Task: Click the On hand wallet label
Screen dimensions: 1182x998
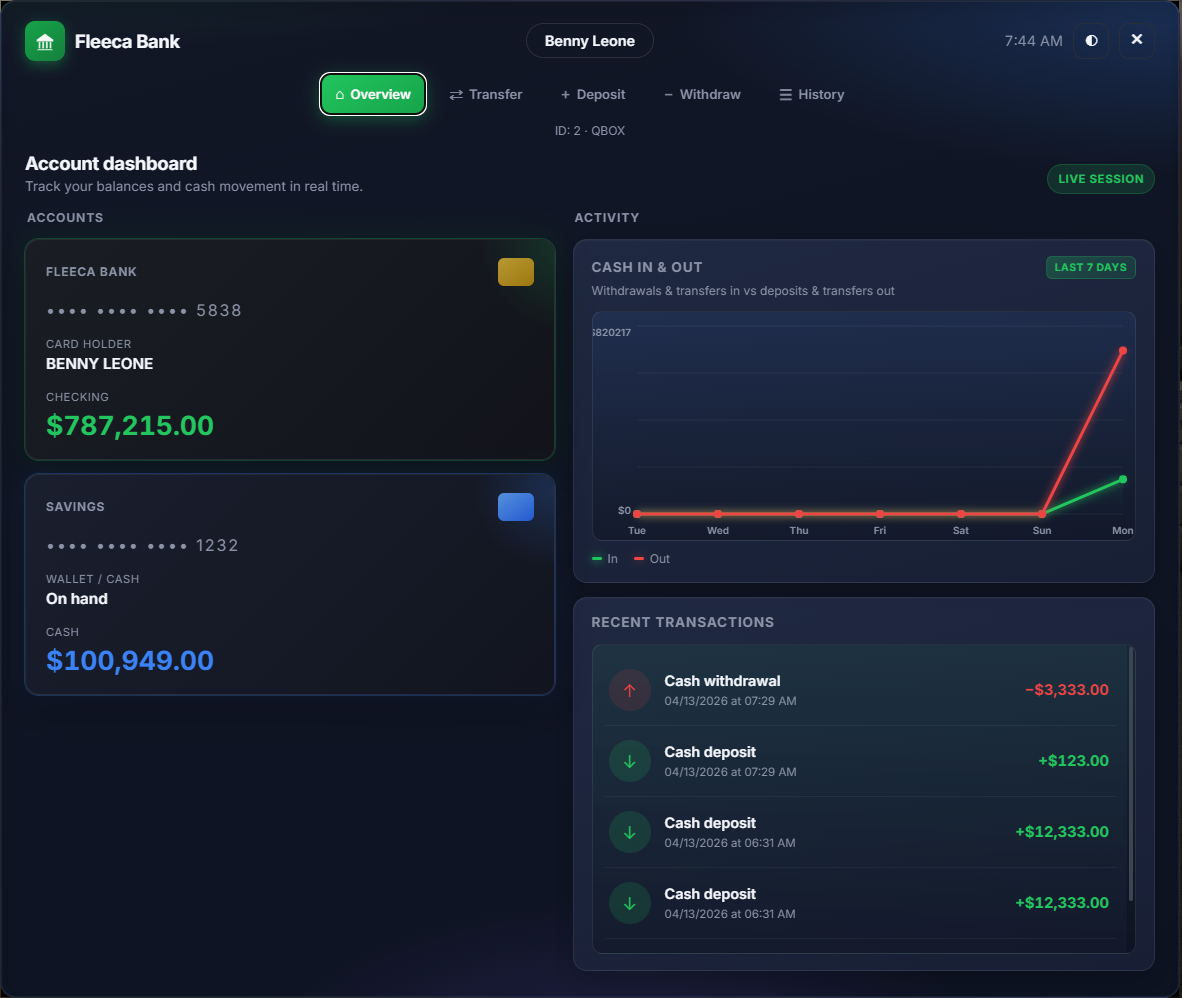Action: 77,599
